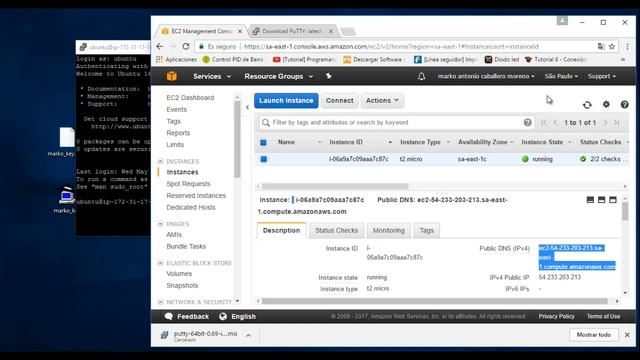
Task: Click the sidebar vertical scrollbar
Action: [237, 139]
